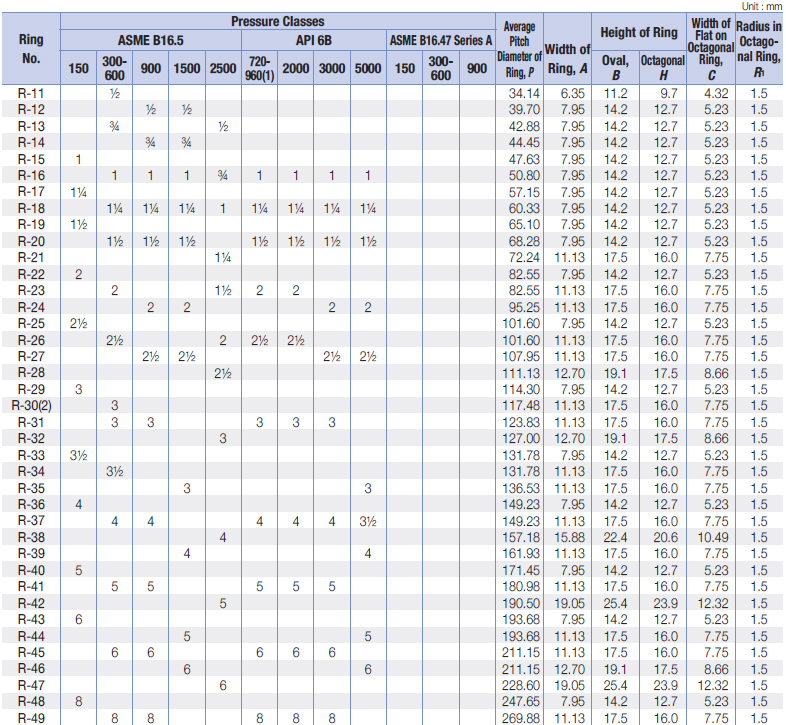
Task: Click the Height of Ring header
Action: (x=639, y=32)
